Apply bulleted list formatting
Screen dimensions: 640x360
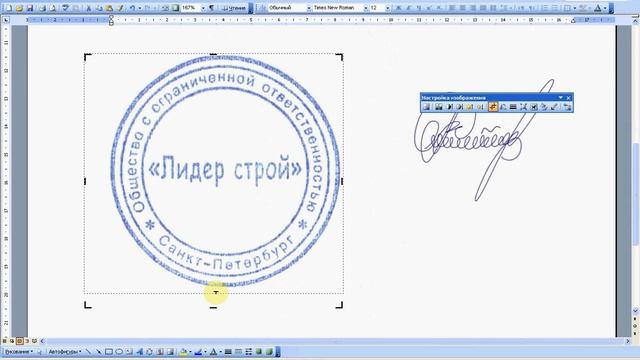coord(555,8)
